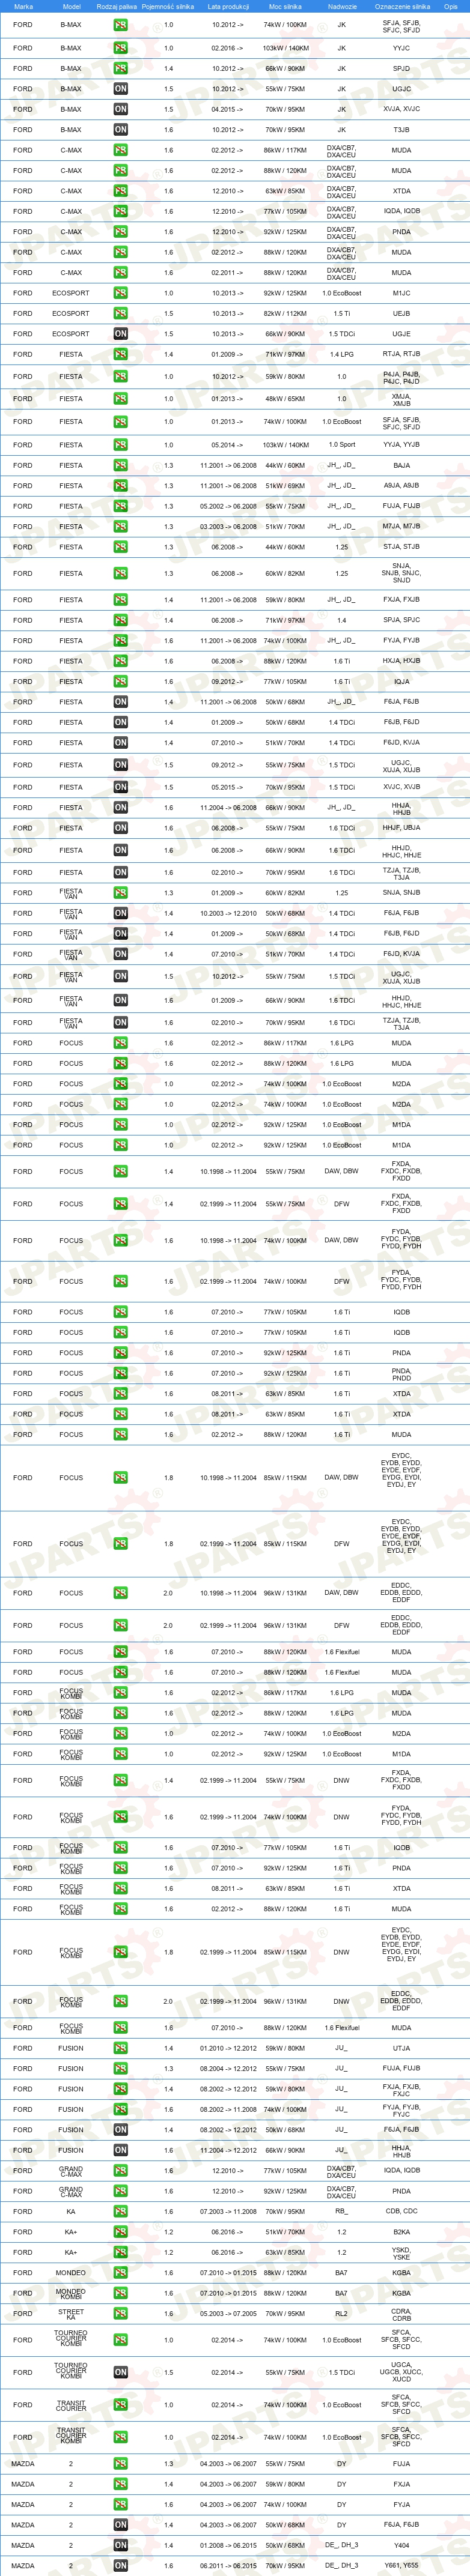Click body cell 1.5 Ti
Image resolution: width=470 pixels, height=2576 pixels.
[x=342, y=313]
